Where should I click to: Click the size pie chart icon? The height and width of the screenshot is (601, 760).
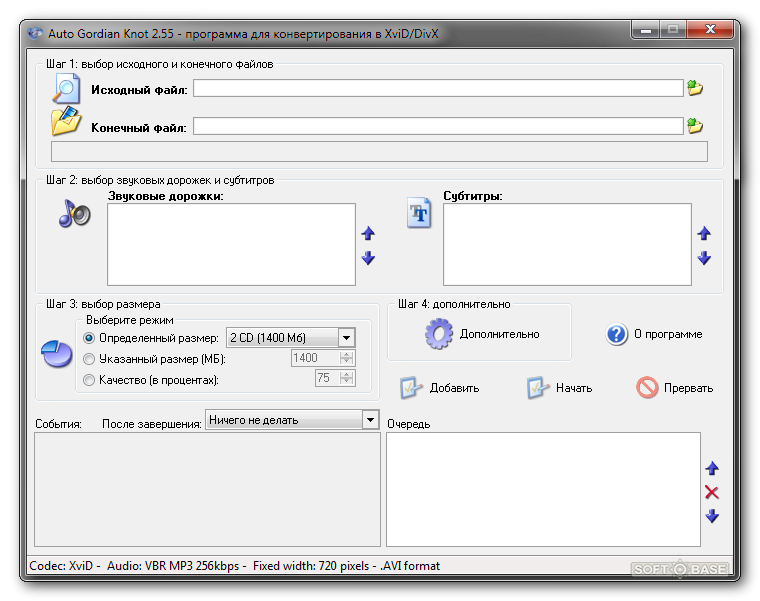[57, 354]
